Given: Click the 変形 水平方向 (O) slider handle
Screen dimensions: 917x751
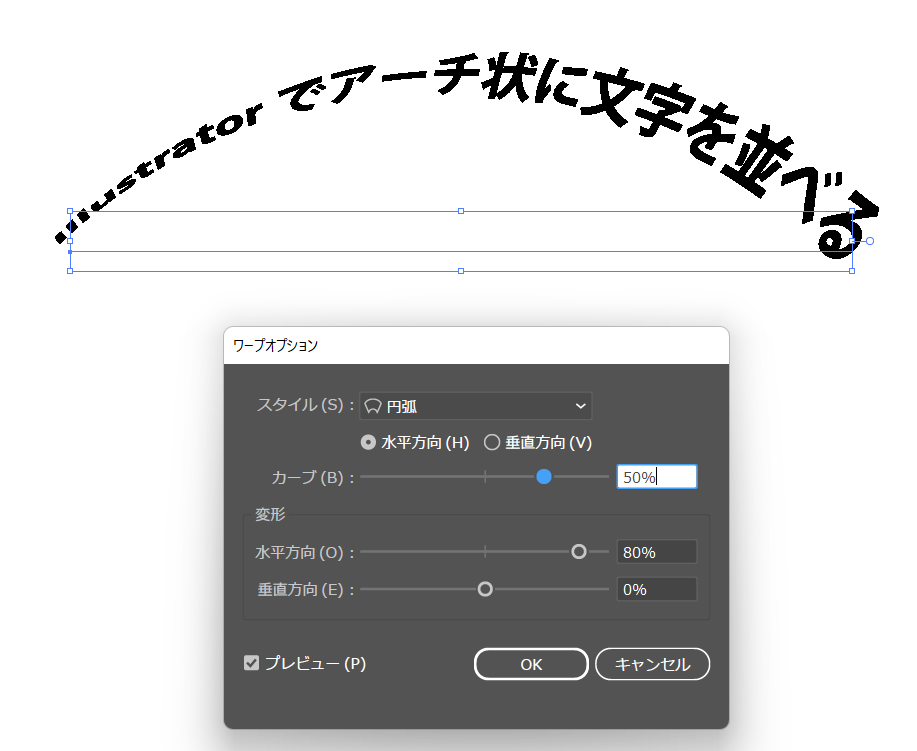Looking at the screenshot, I should pos(578,552).
